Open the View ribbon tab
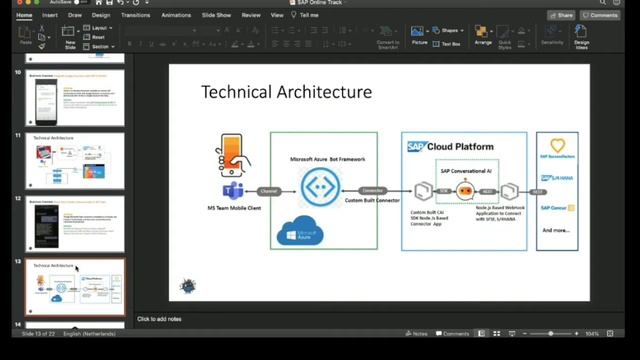Viewport: 640px width, 360px height. [277, 15]
